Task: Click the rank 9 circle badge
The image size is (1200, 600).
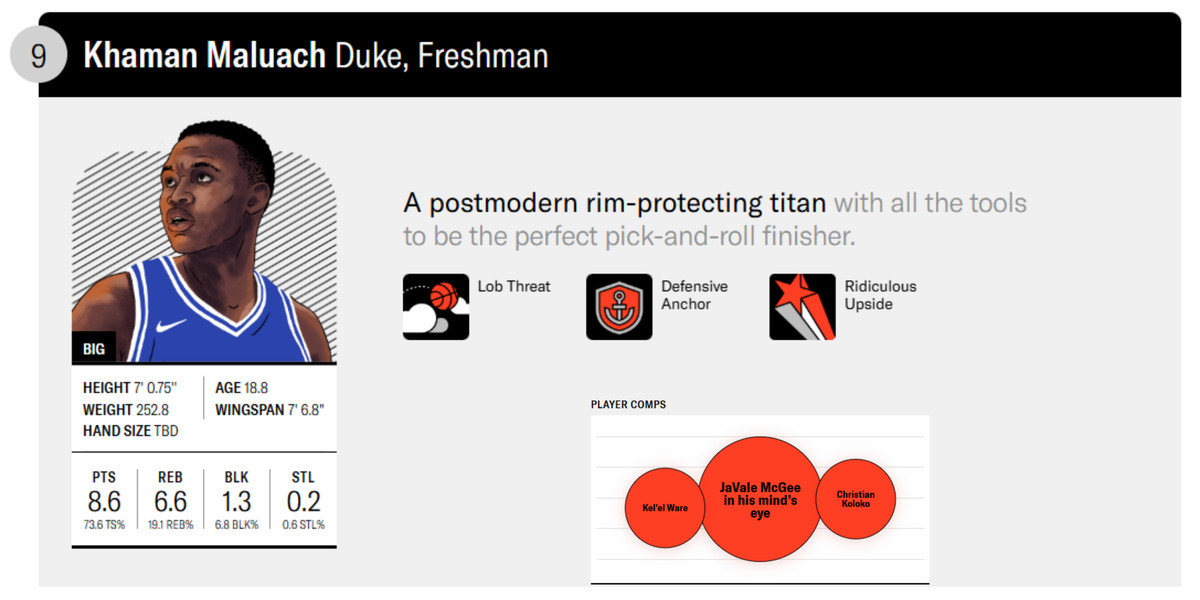Action: click(38, 55)
